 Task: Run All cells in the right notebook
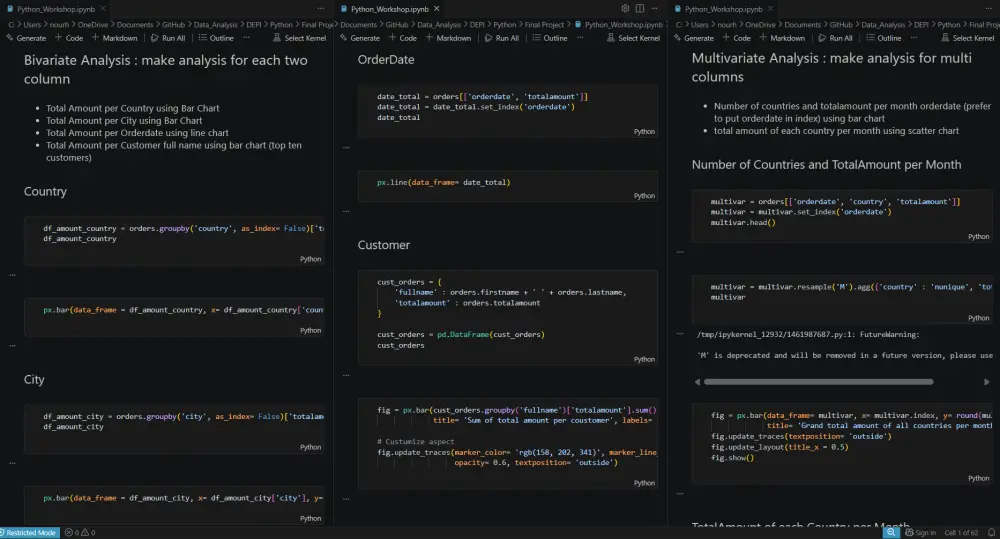pyautogui.click(x=835, y=38)
